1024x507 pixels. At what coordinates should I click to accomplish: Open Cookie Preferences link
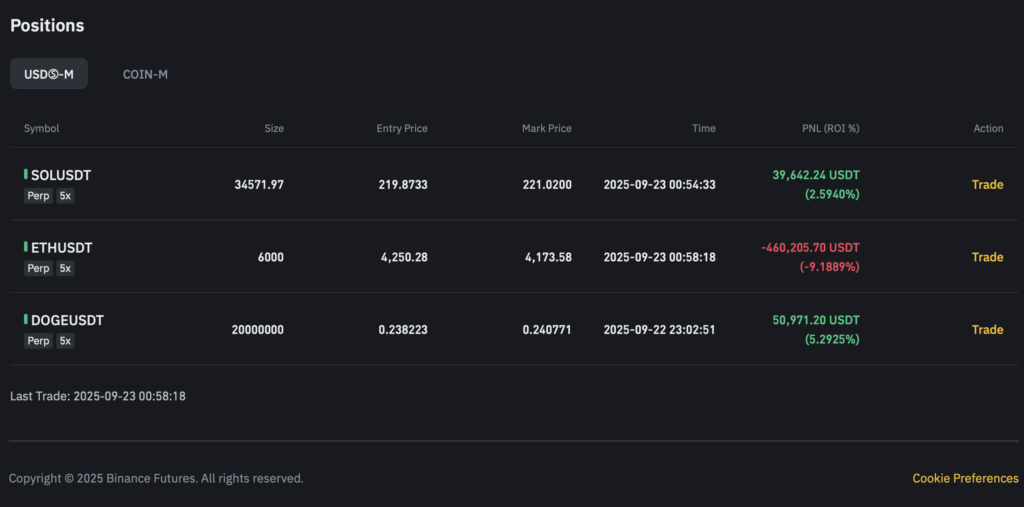(x=965, y=479)
